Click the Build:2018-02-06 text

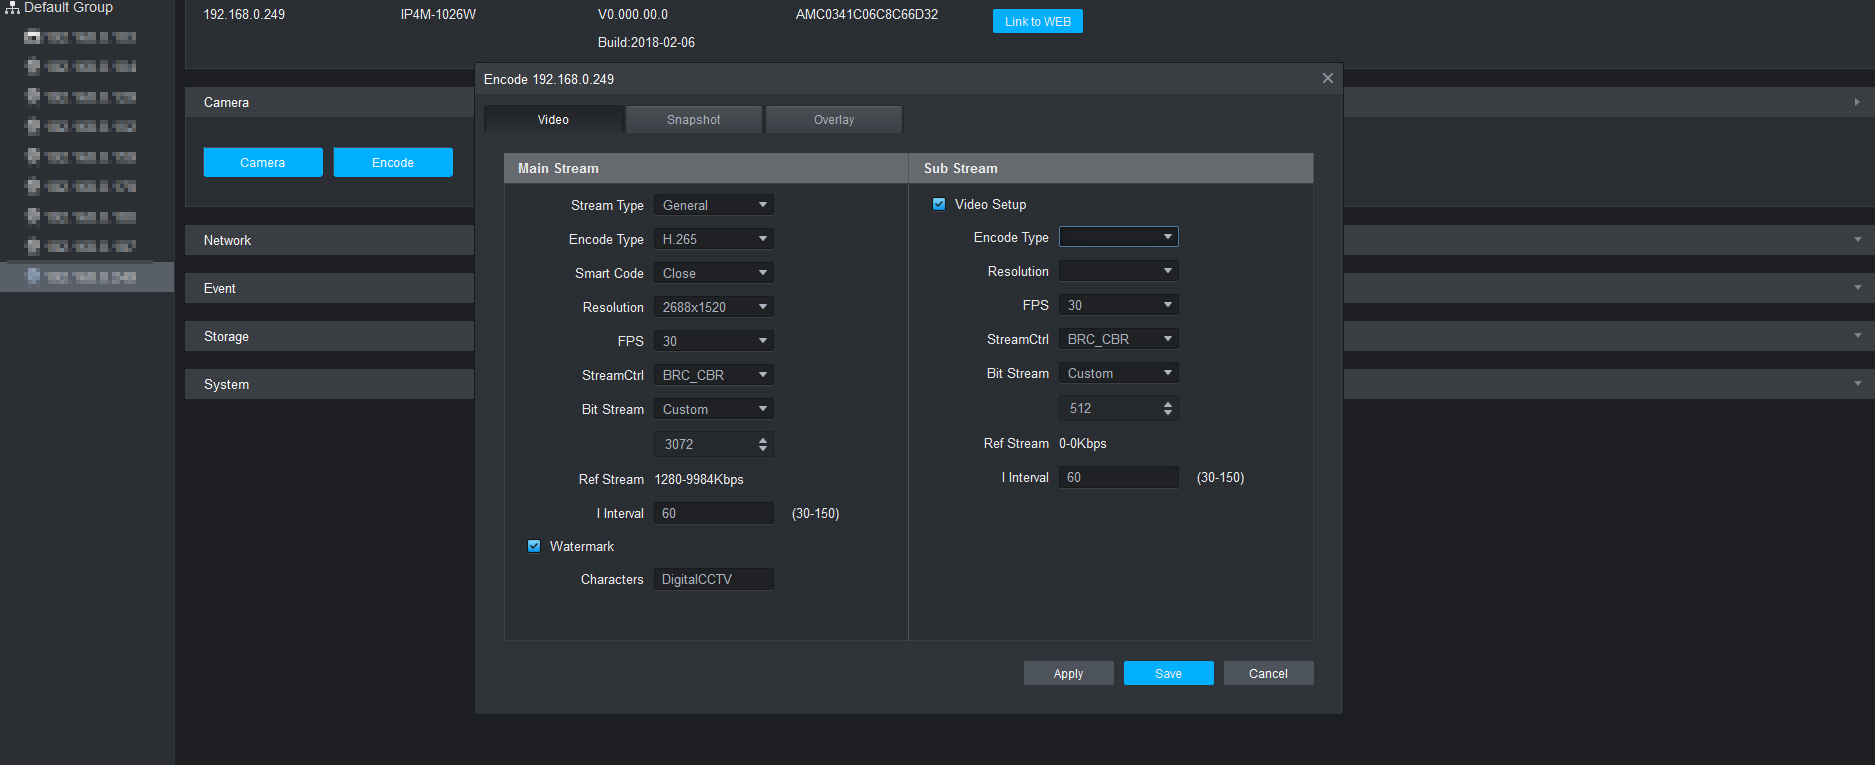pos(646,43)
